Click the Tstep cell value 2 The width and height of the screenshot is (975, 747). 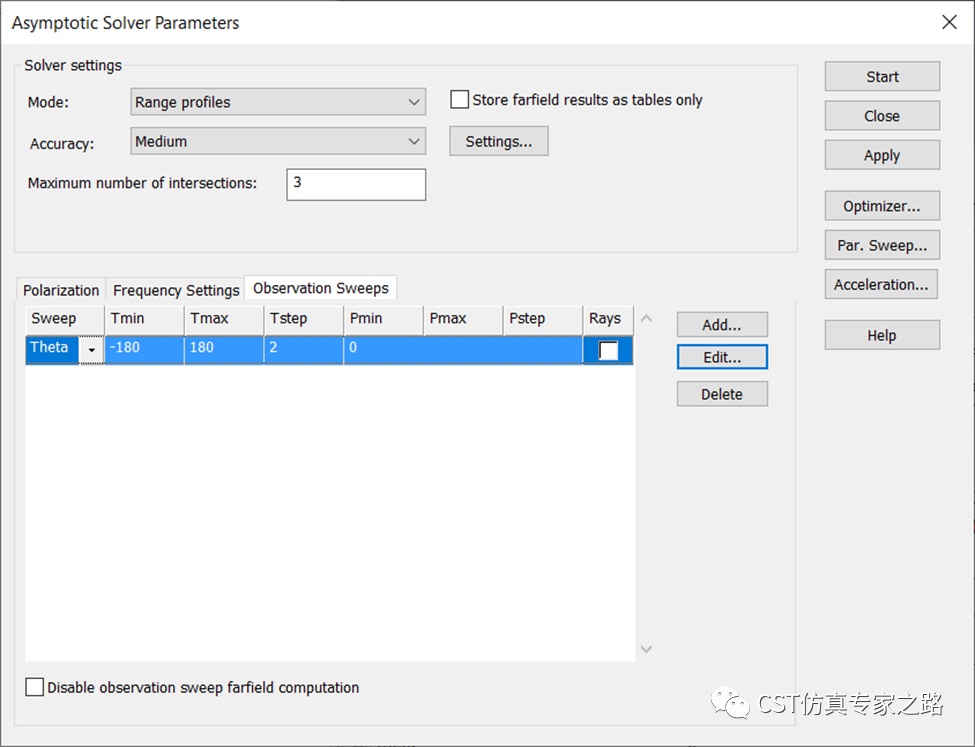pos(303,350)
